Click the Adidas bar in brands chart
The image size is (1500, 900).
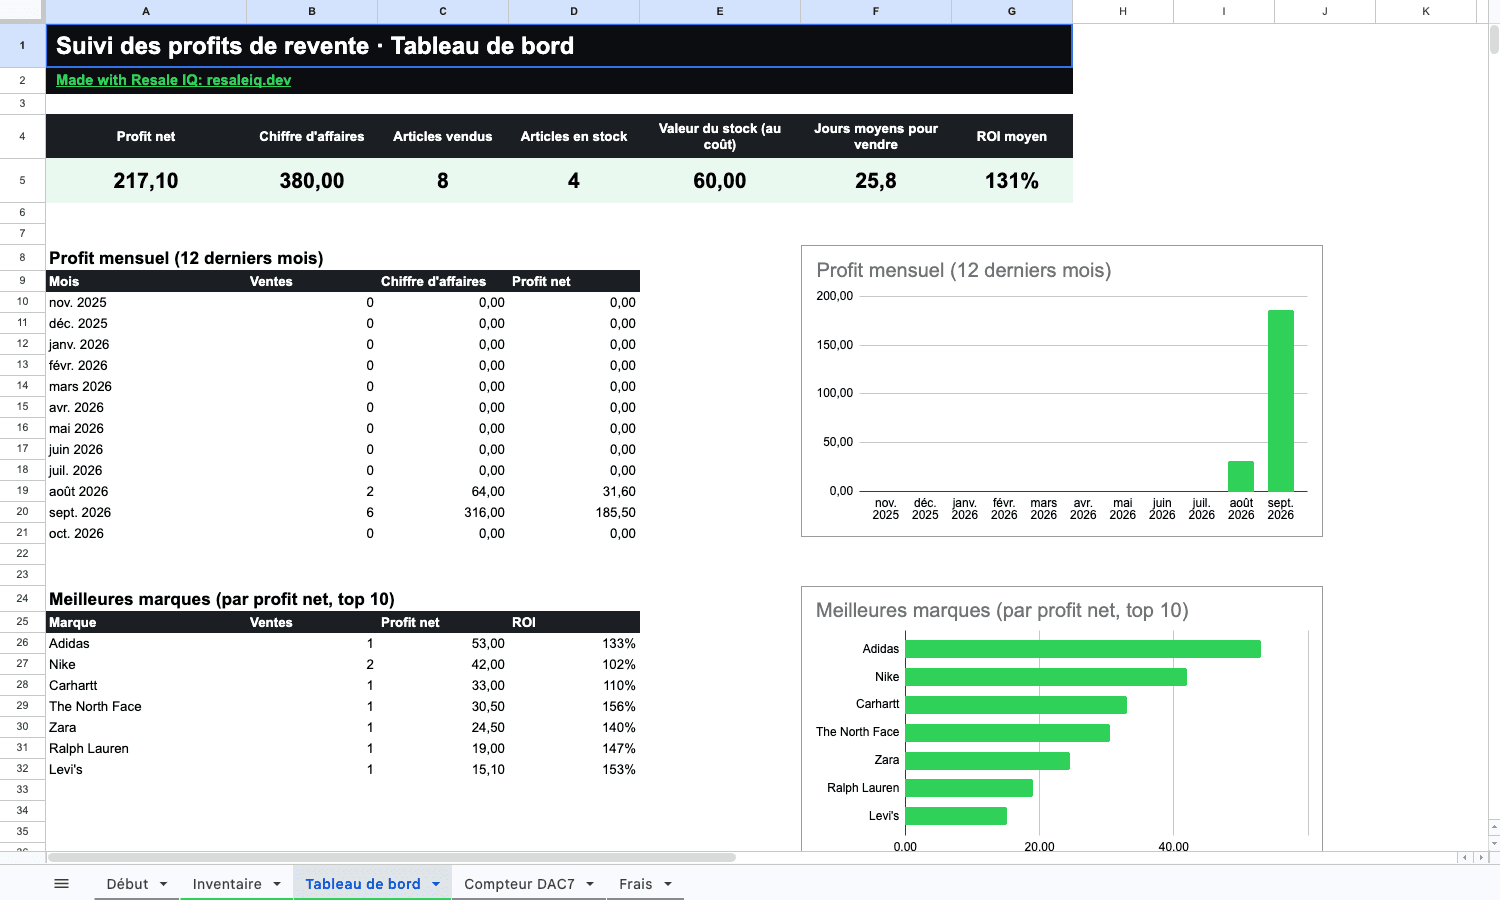tap(1083, 649)
